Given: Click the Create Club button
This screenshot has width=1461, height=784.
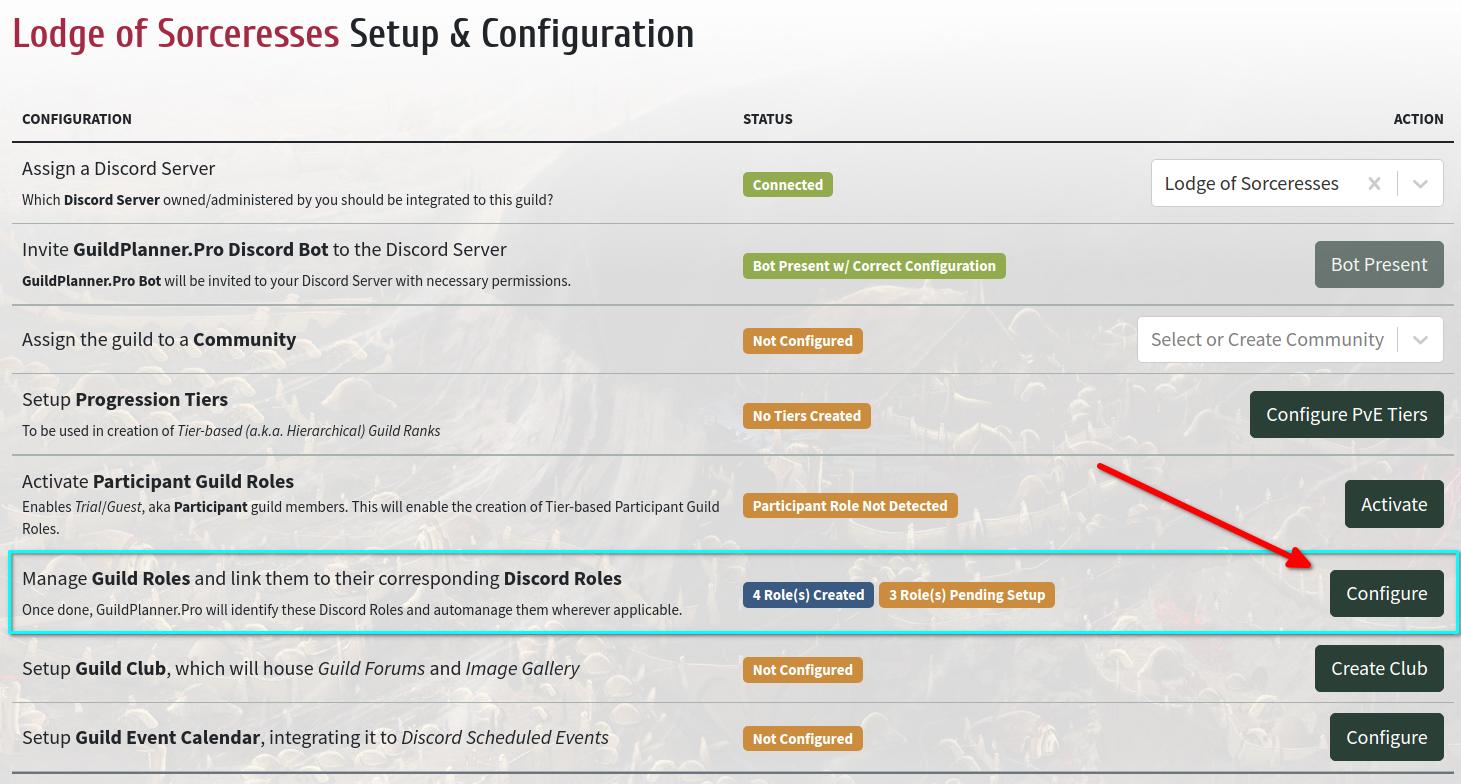Looking at the screenshot, I should (x=1379, y=668).
